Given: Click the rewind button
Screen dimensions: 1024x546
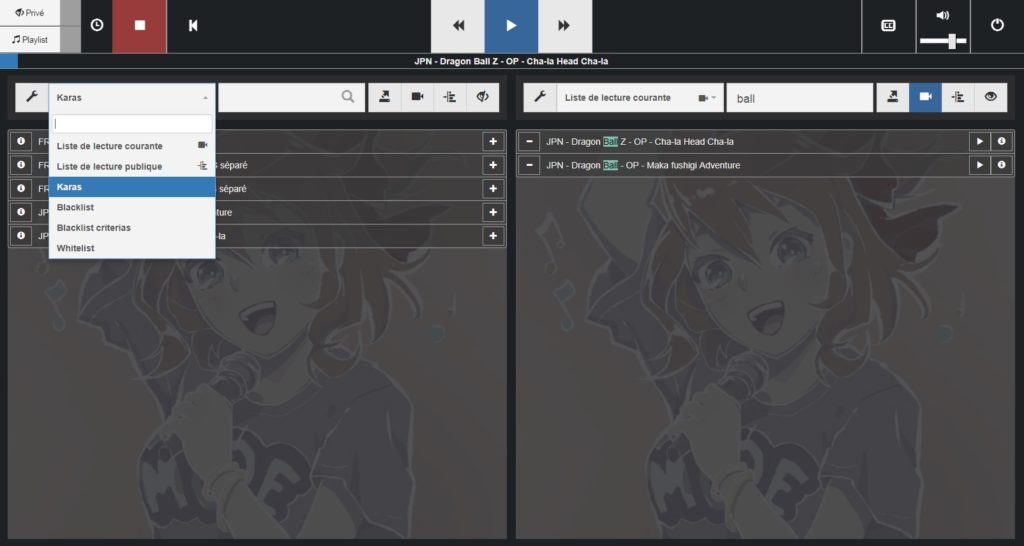Looking at the screenshot, I should 458,25.
